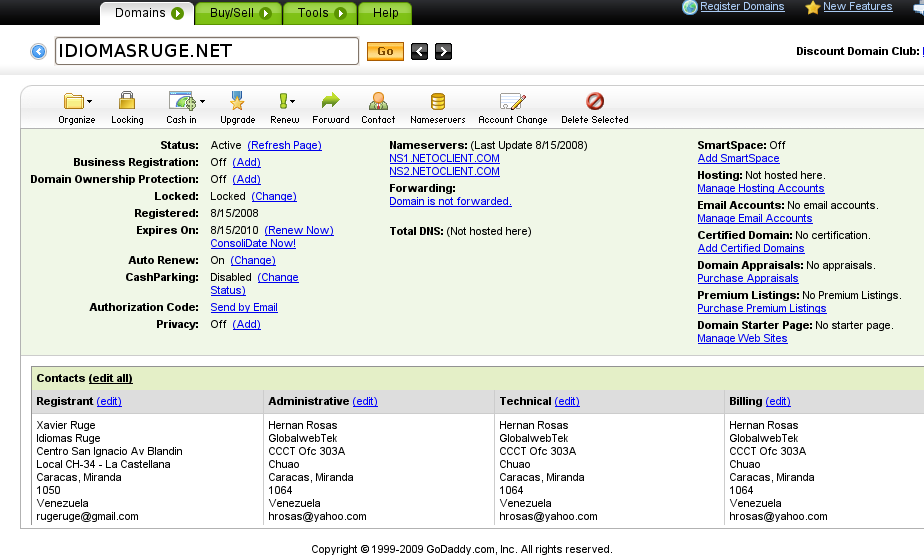Click Purchase Premium Listings link

coord(762,309)
